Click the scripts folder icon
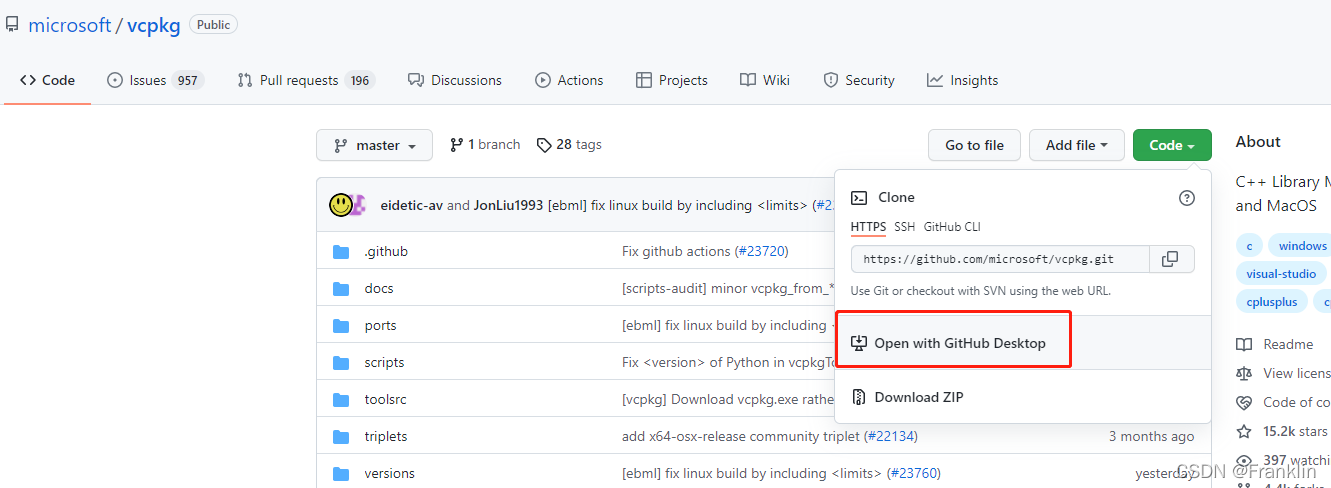Viewport: 1331px width, 488px height. (x=341, y=363)
